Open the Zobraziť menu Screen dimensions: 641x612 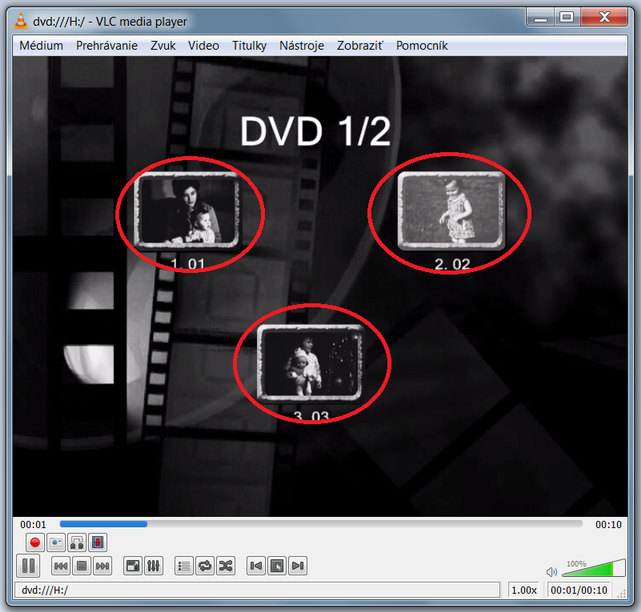360,45
